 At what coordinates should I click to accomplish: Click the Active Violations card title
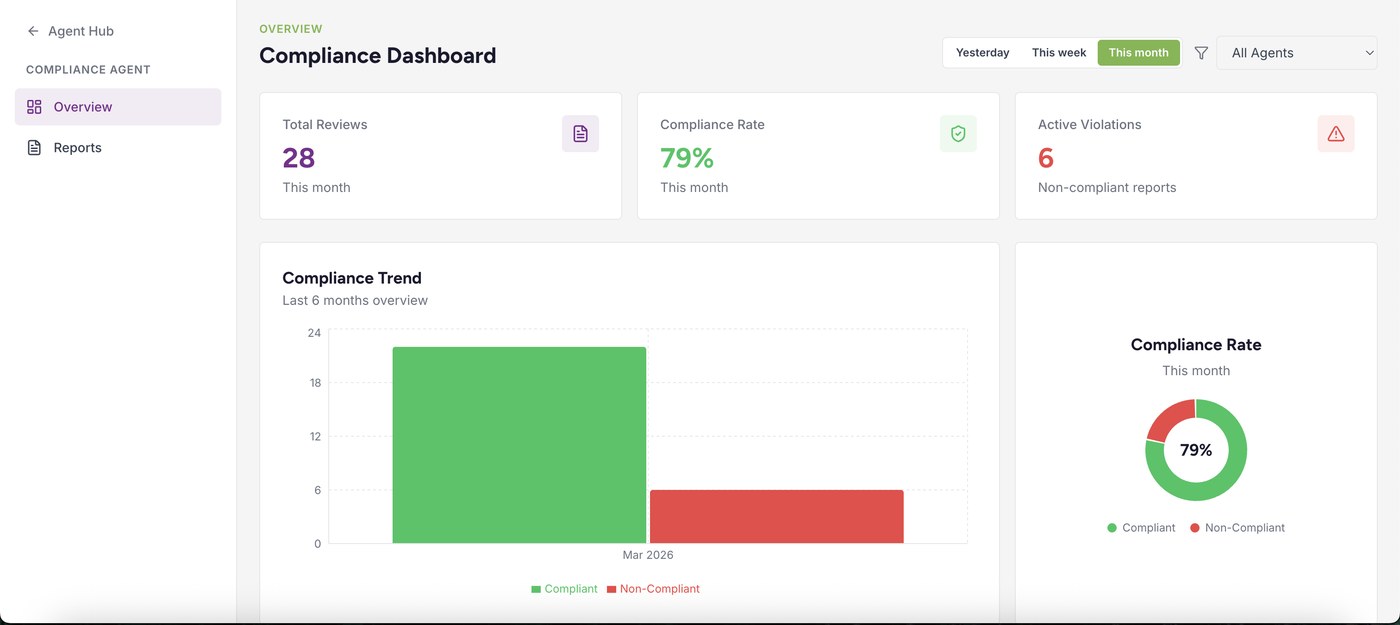coord(1090,125)
